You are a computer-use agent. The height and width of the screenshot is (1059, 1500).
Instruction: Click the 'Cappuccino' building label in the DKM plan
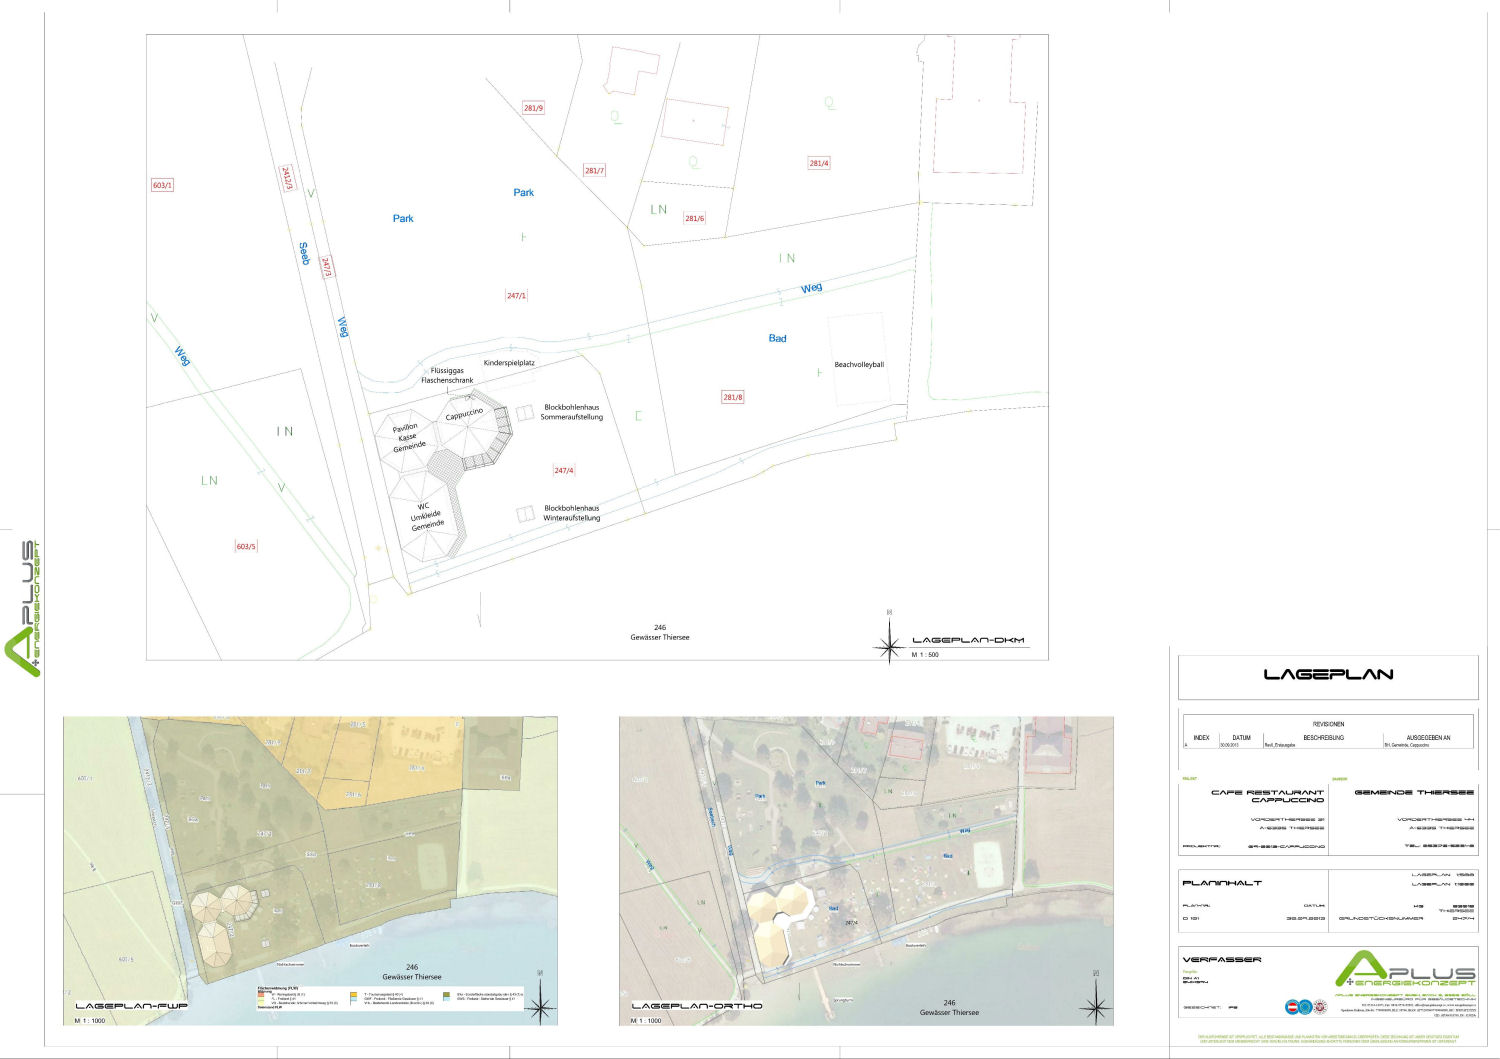pos(464,414)
